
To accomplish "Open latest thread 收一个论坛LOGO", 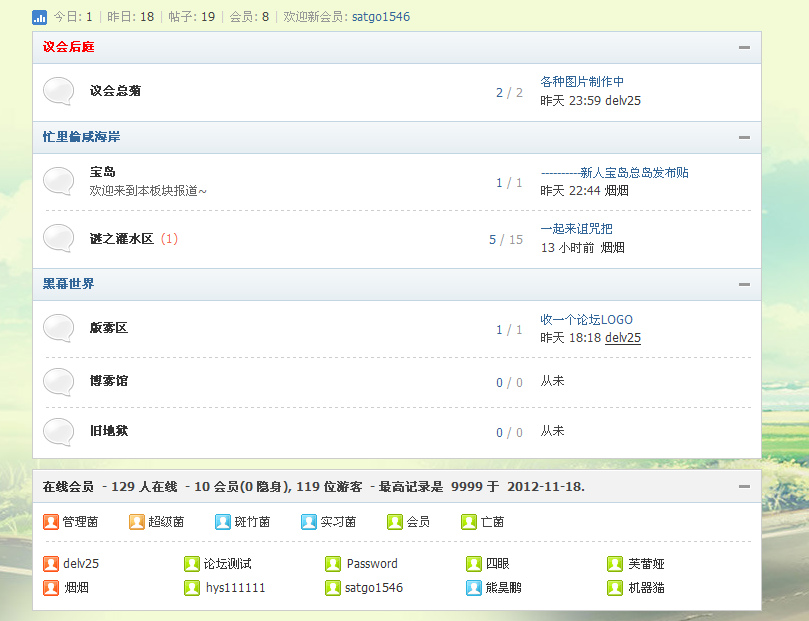I will 587,320.
